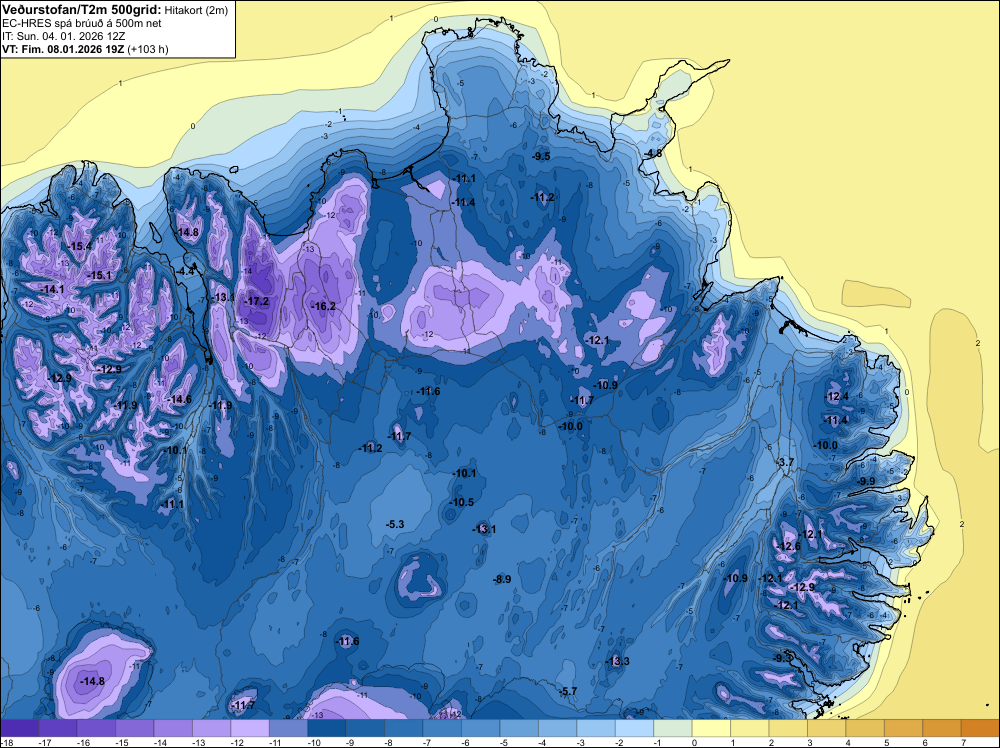Click the 5 label on the colour legend scale

tap(886, 743)
